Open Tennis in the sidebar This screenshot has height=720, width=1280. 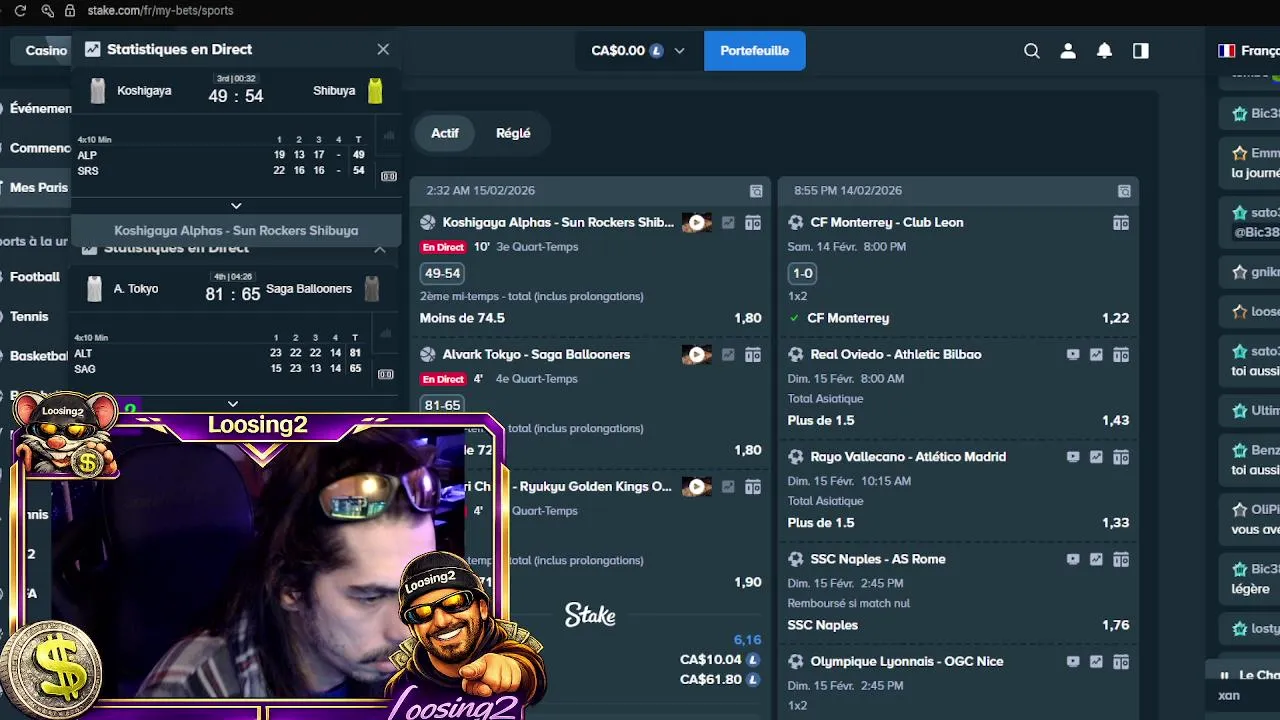click(x=29, y=316)
